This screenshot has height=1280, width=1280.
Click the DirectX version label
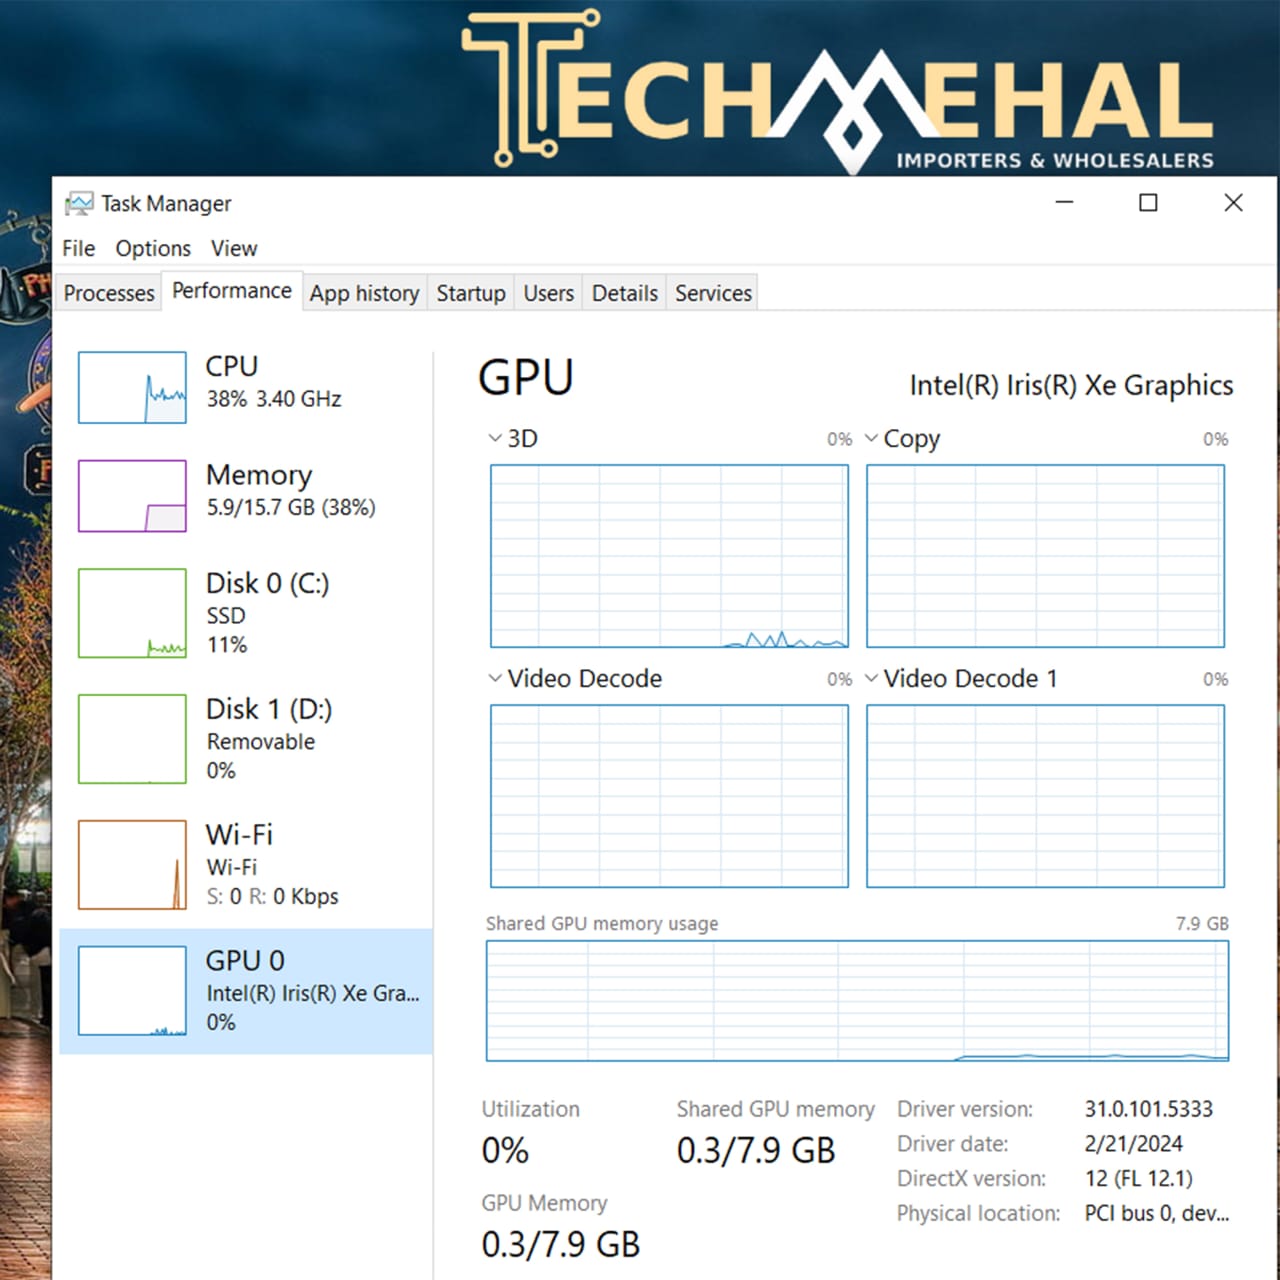pyautogui.click(x=971, y=1179)
